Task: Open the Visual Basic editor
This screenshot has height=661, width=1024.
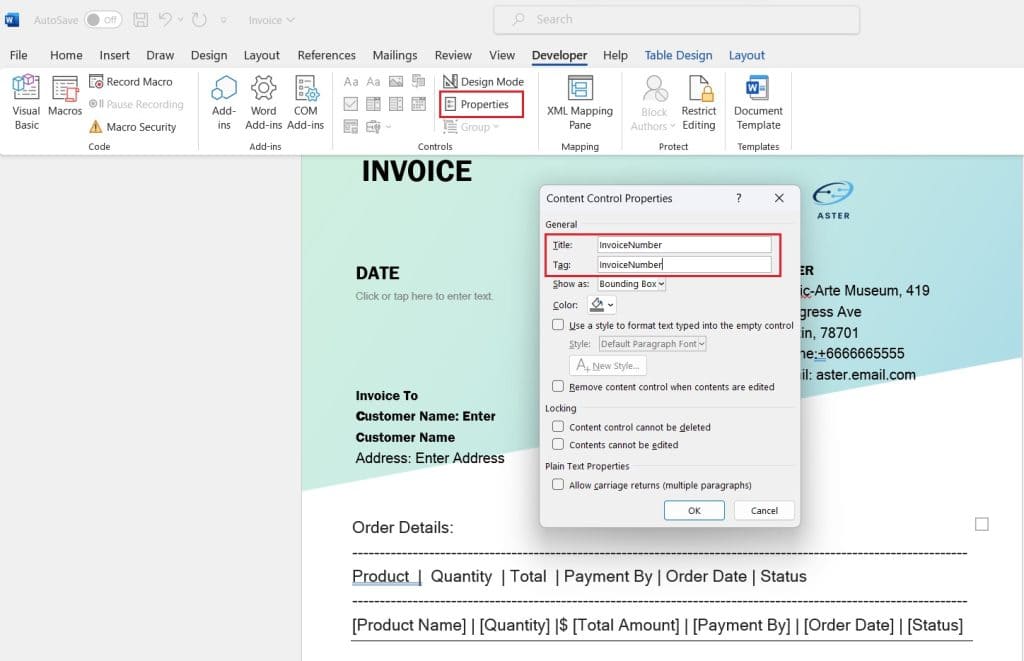Action: pos(26,102)
